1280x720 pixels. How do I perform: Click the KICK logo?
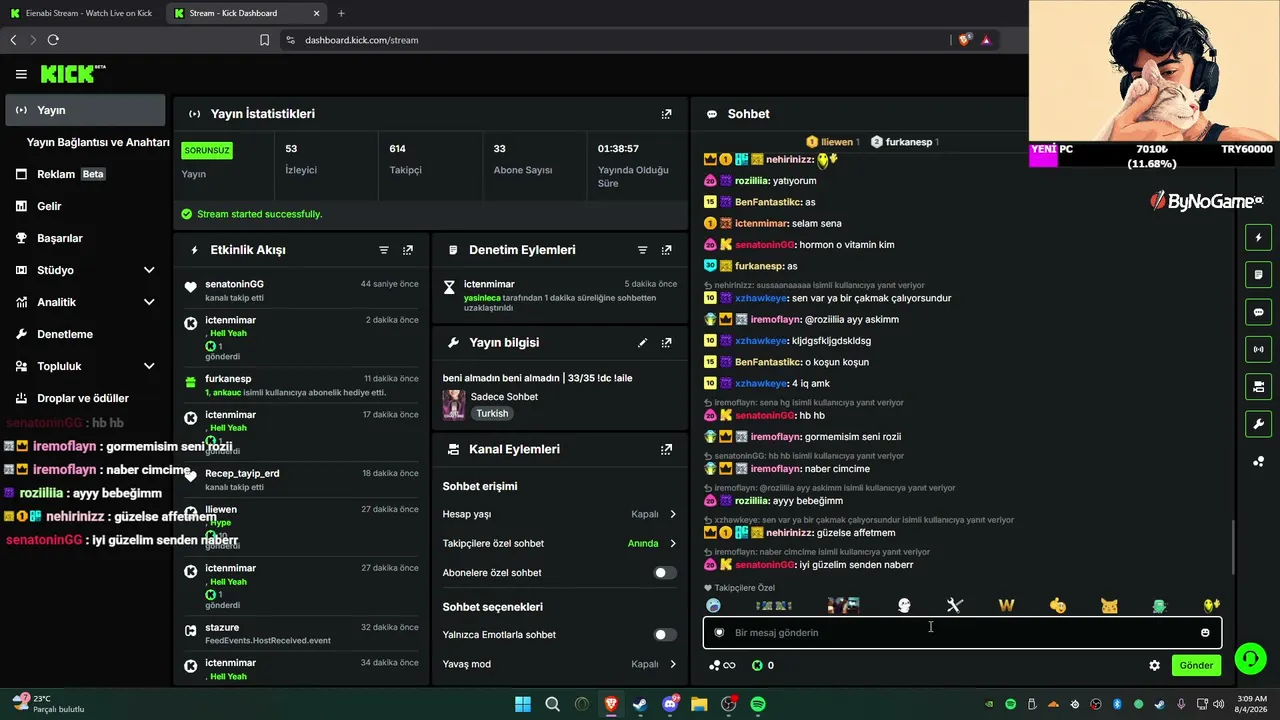73,74
